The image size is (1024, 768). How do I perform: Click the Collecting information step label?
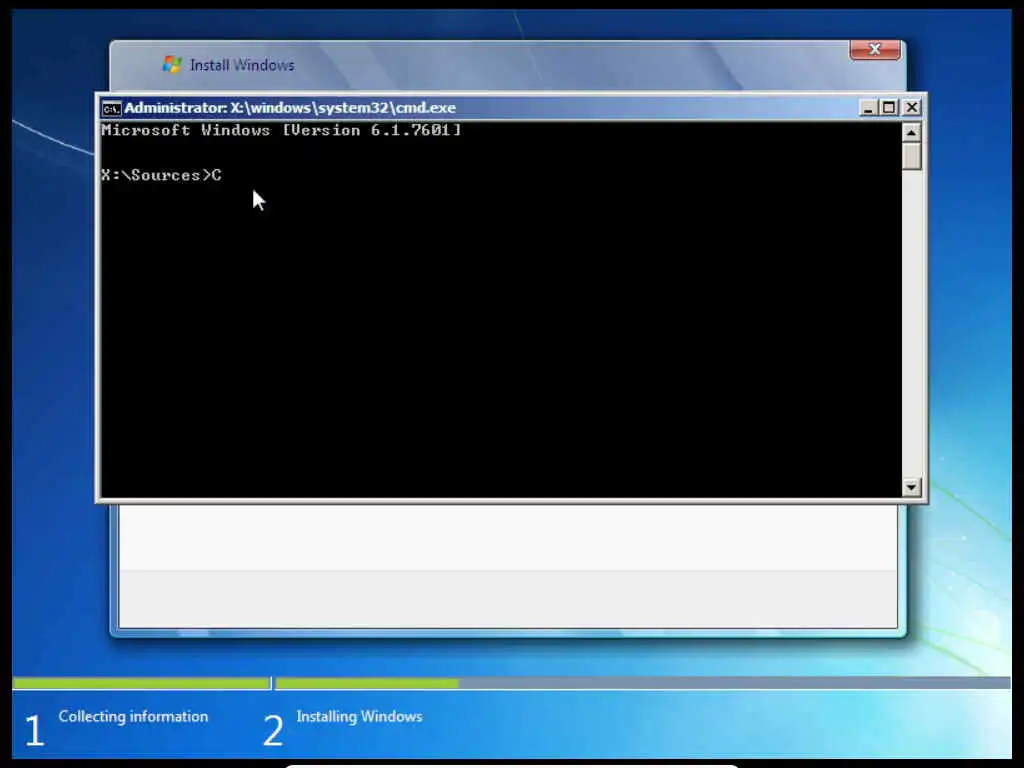pyautogui.click(x=133, y=716)
